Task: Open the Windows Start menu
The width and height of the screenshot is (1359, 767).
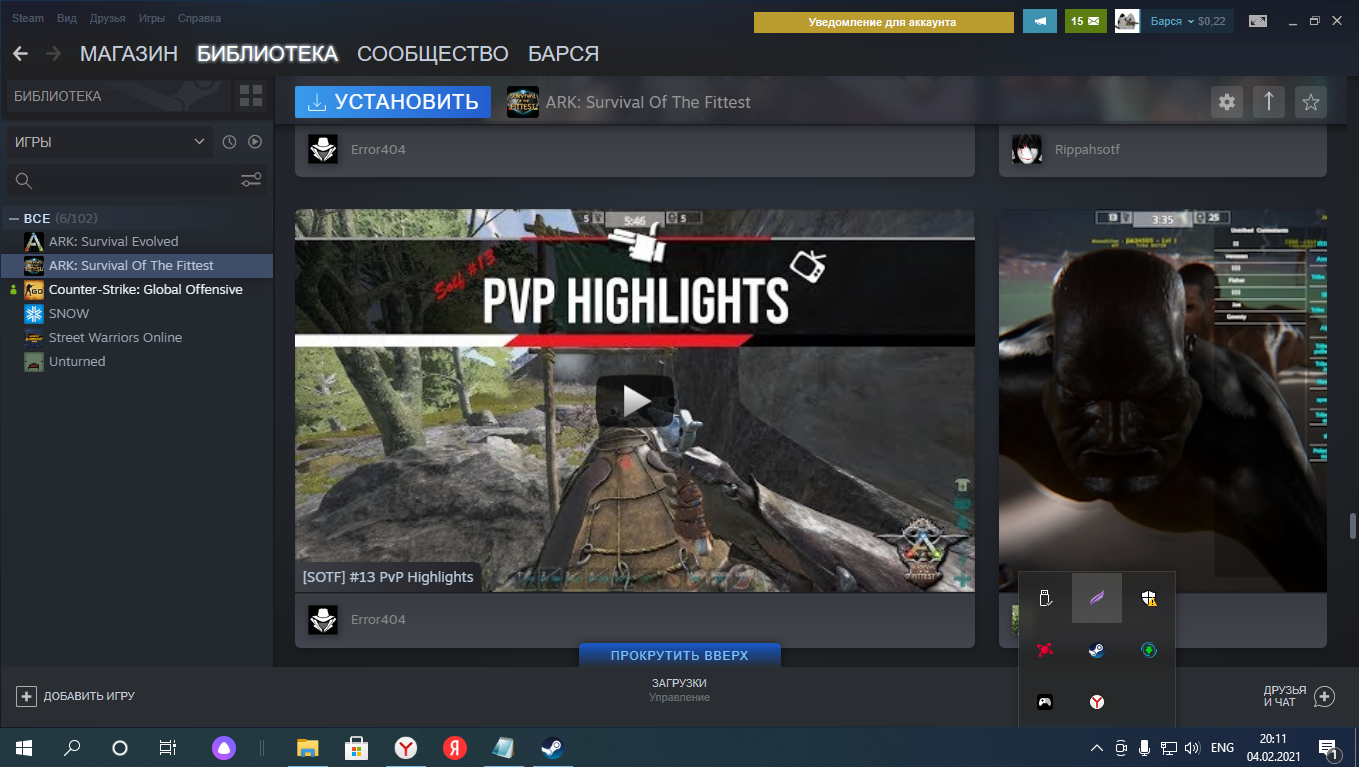Action: click(x=24, y=748)
